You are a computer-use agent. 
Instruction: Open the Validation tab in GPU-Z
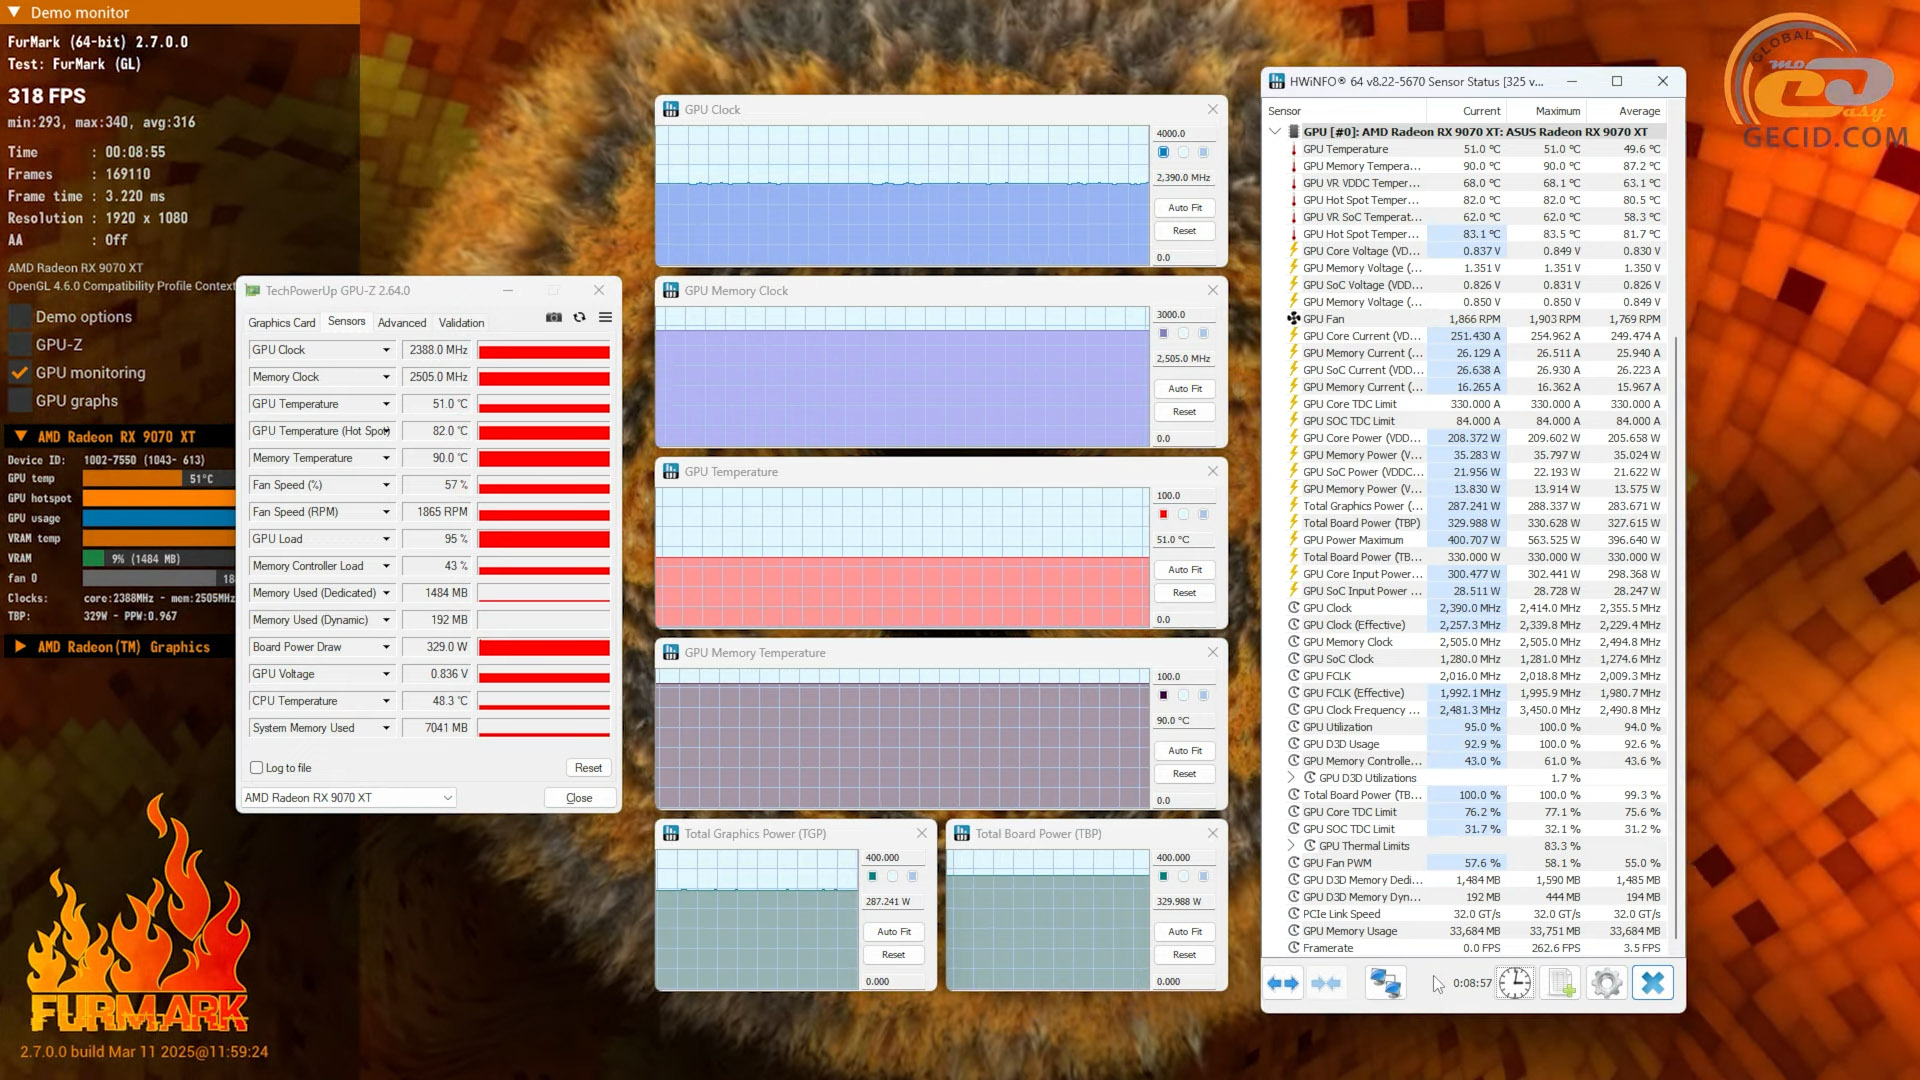tap(461, 322)
